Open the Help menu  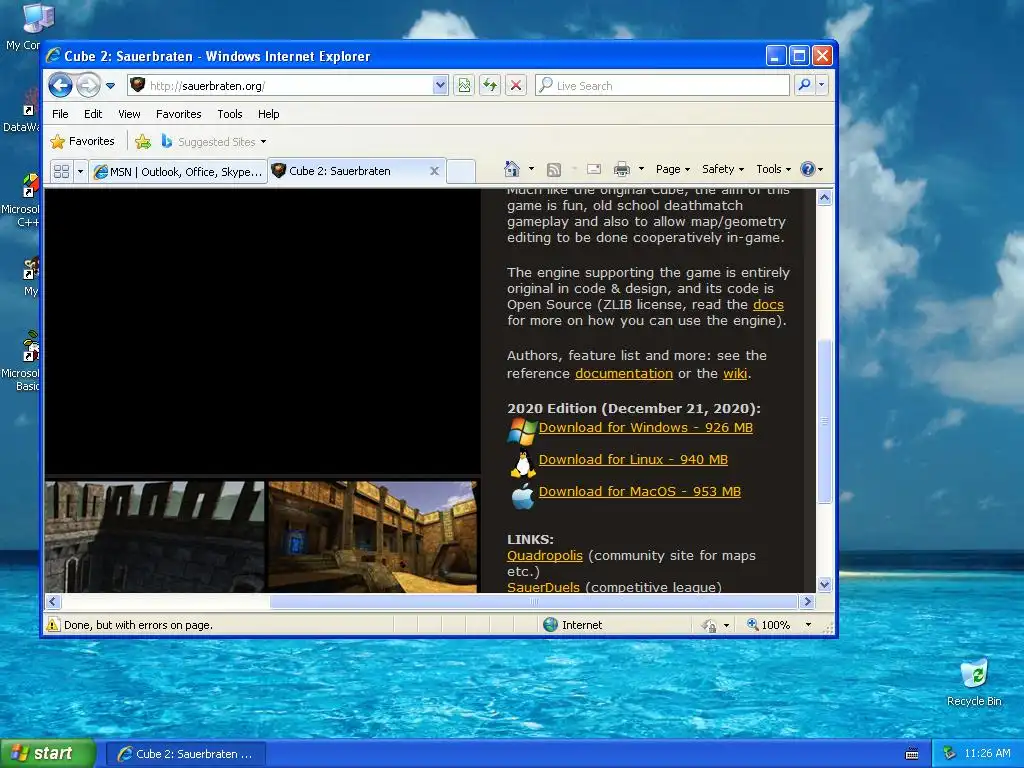coord(268,114)
